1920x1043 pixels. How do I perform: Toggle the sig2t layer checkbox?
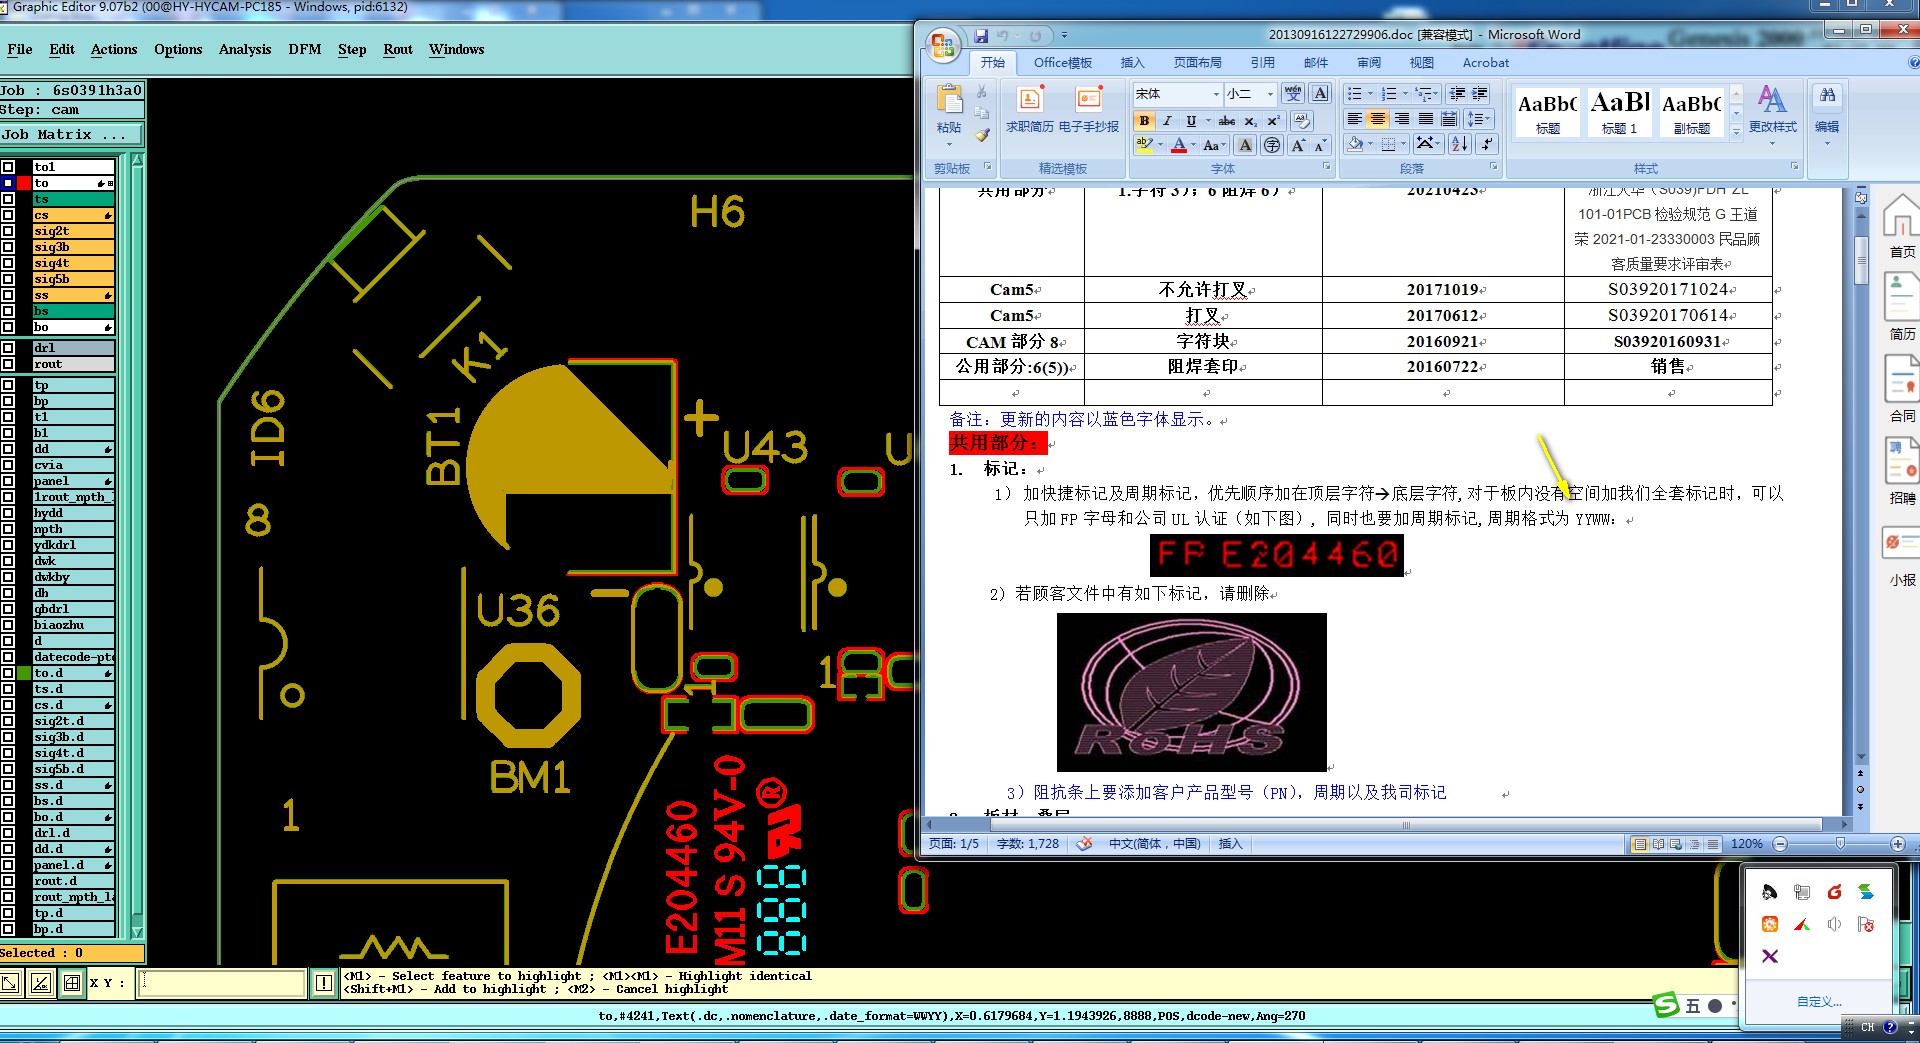click(x=8, y=231)
